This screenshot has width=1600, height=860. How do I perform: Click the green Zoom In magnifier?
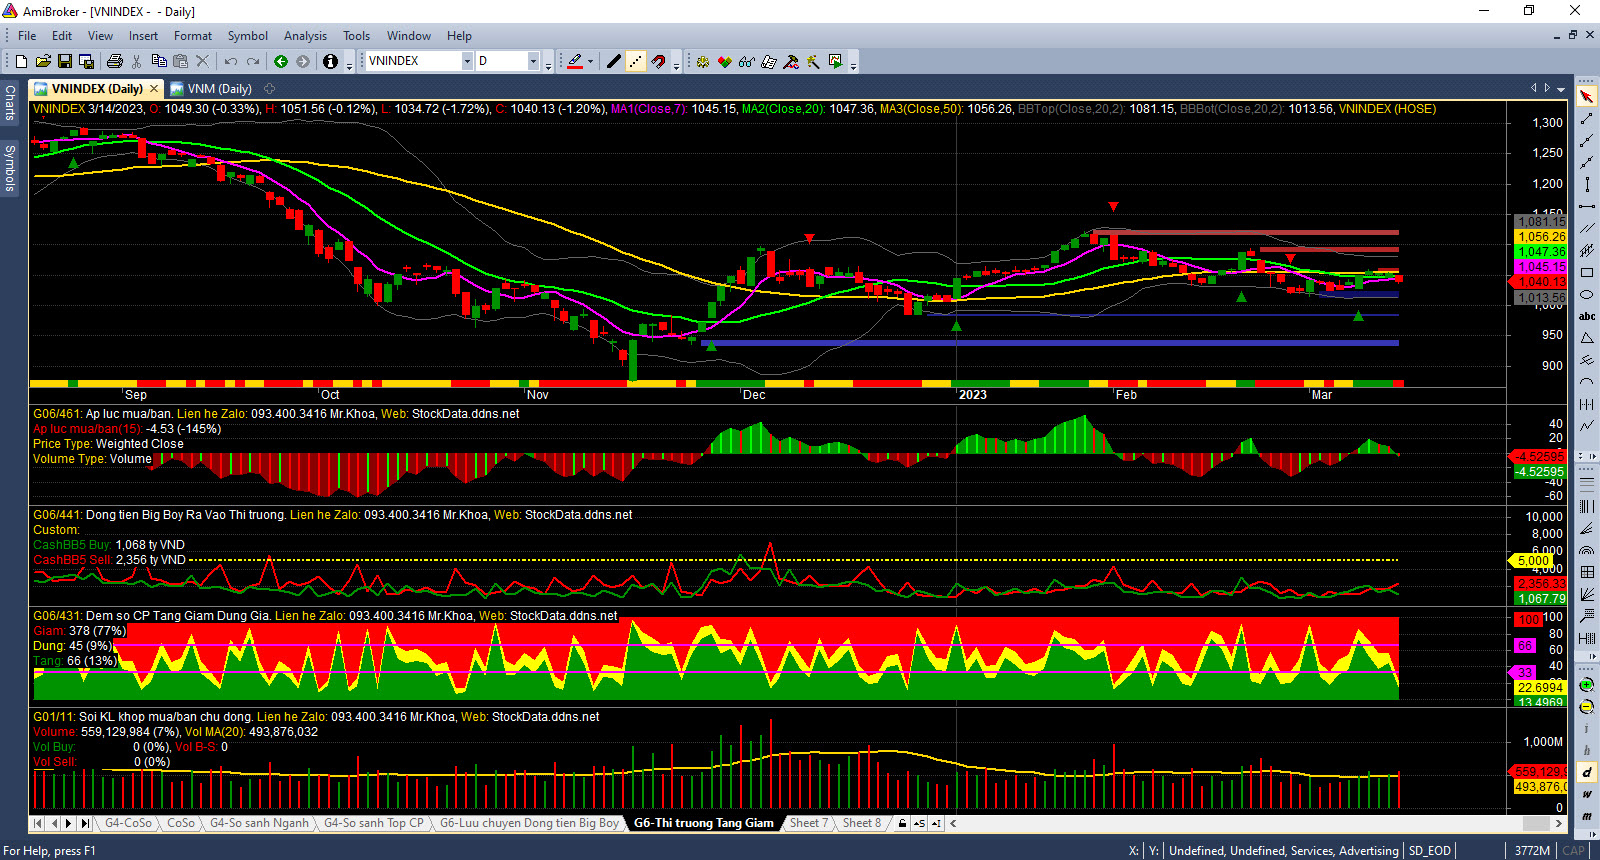pos(1587,686)
